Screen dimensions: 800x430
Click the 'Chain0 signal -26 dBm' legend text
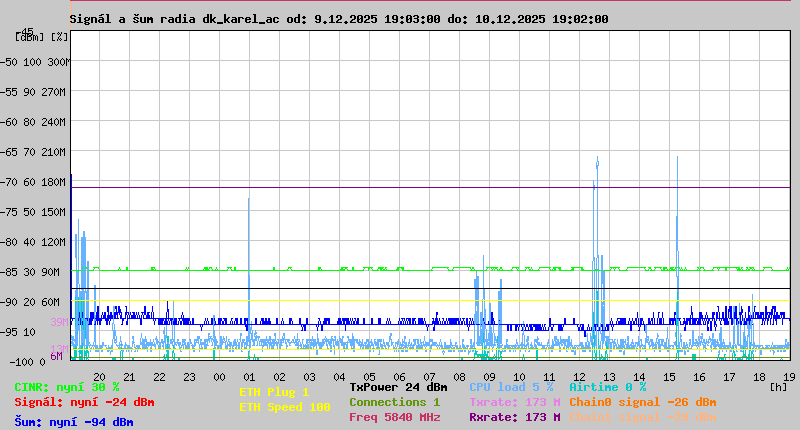tap(642, 402)
